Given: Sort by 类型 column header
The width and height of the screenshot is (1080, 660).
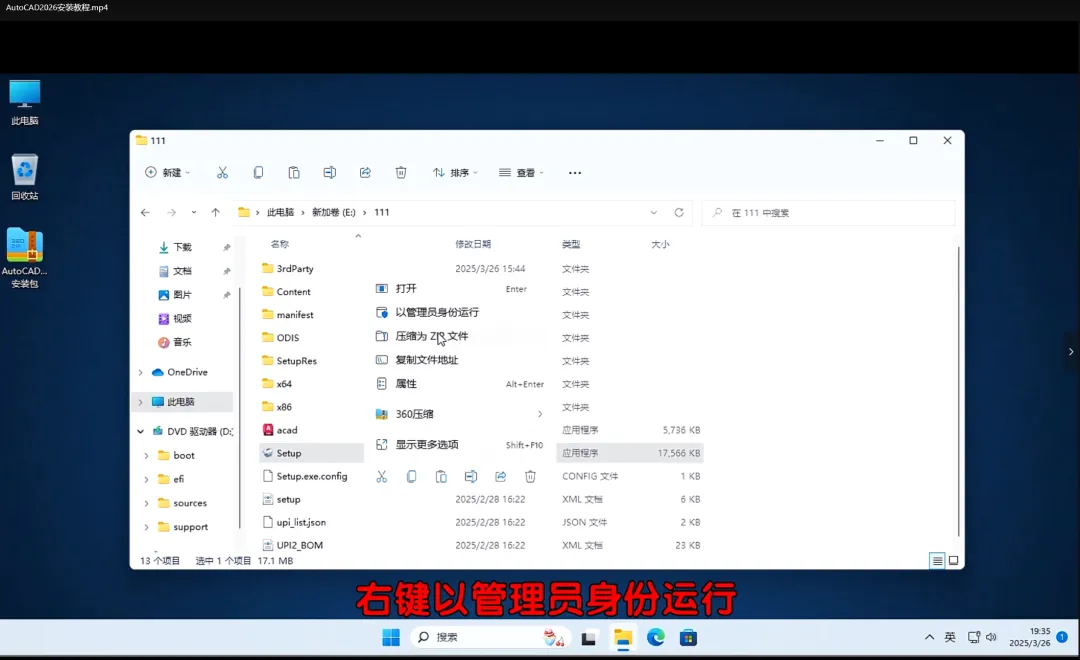Looking at the screenshot, I should pyautogui.click(x=571, y=244).
